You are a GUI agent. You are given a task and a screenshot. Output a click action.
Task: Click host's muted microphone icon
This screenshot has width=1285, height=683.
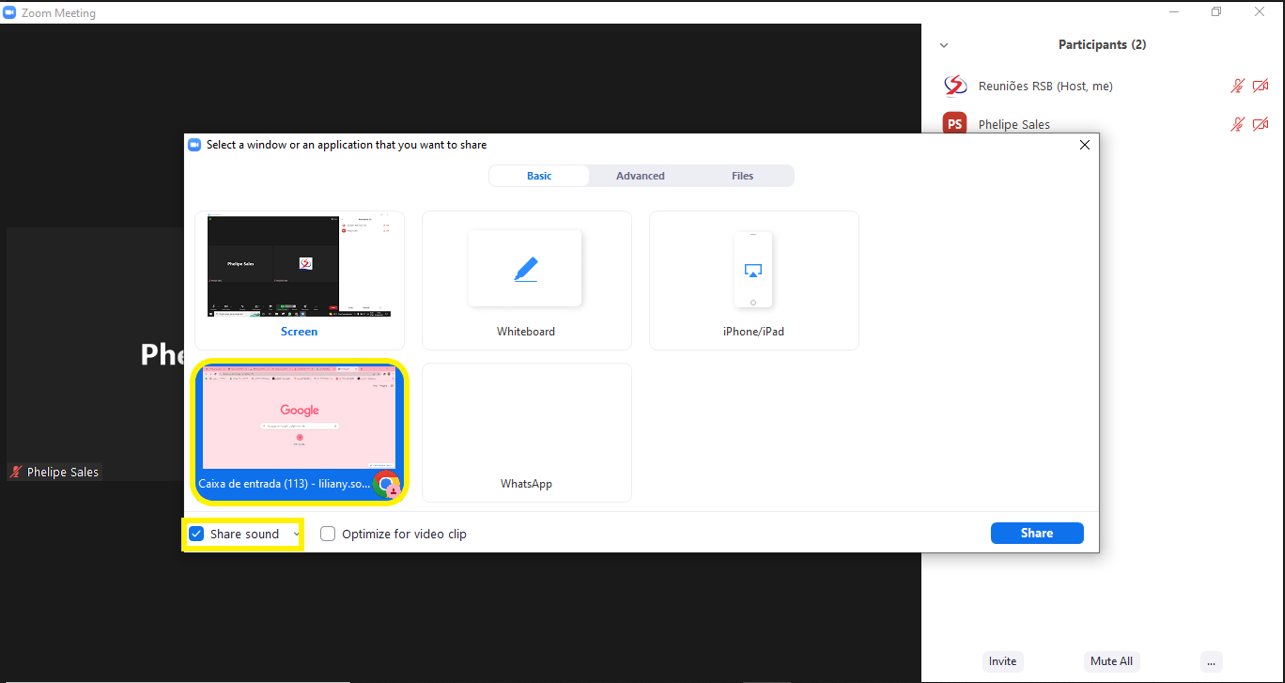(1237, 86)
